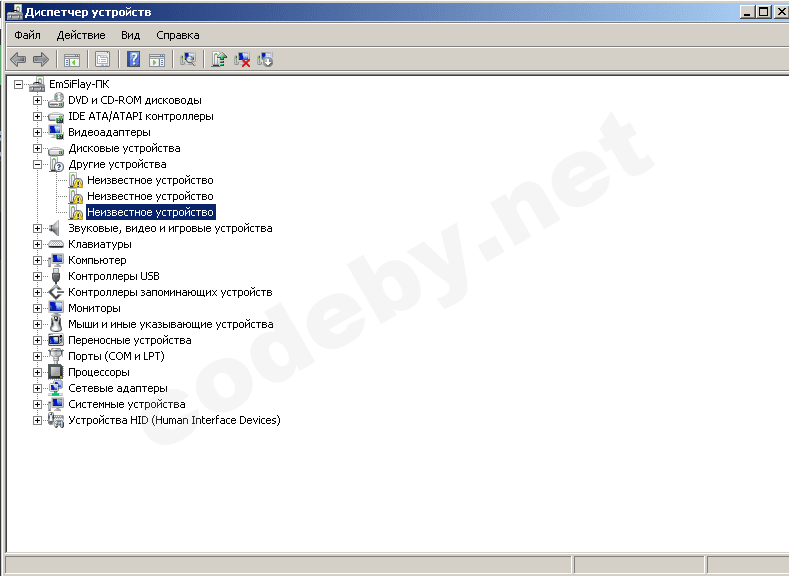The width and height of the screenshot is (789, 576).
Task: Expand the IDE ATA/ATAPI контроллеры node
Action: [37, 117]
